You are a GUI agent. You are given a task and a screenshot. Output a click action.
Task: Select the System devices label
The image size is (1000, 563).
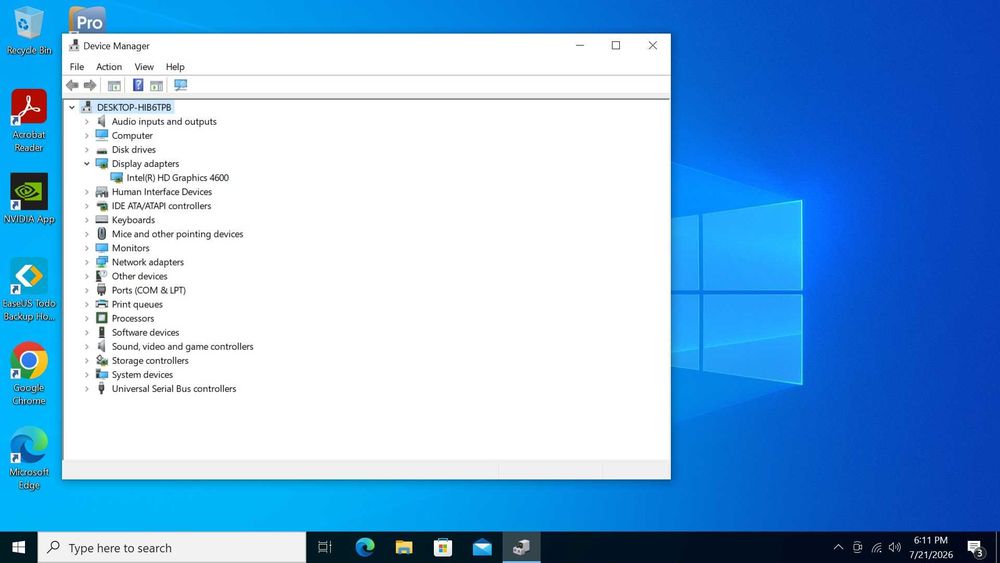(x=142, y=374)
